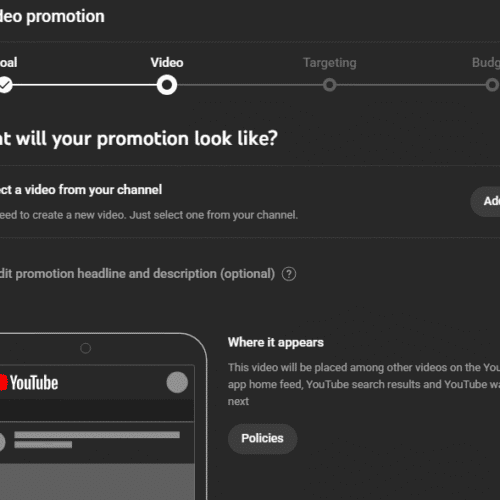Click the Add button for channel video
Image resolution: width=500 pixels, height=500 pixels.
click(x=485, y=201)
